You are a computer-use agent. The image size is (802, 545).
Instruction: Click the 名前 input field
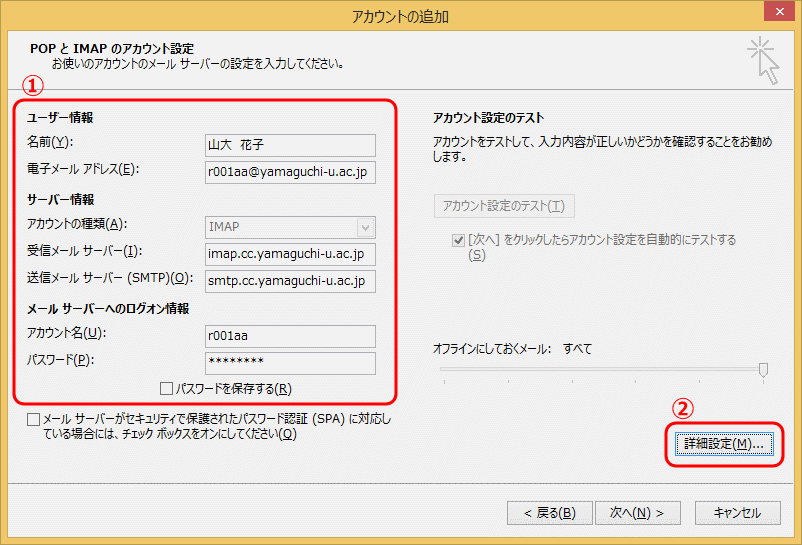[x=290, y=145]
